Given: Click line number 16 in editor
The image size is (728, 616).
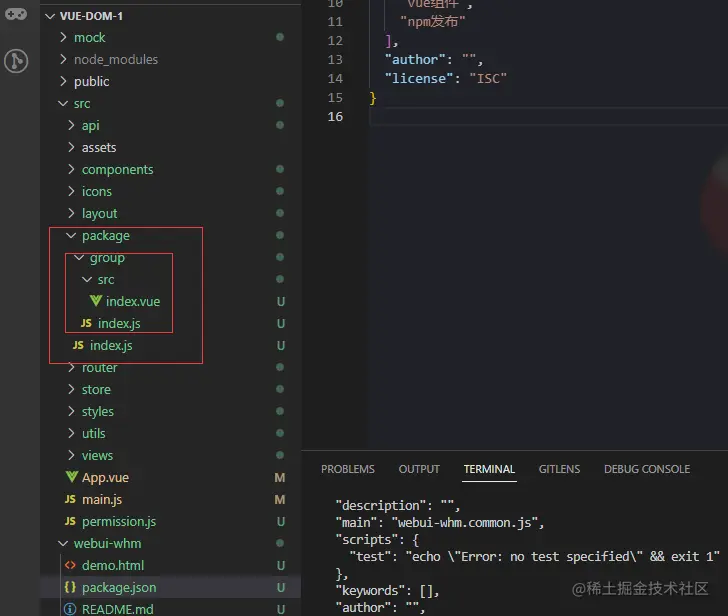Looking at the screenshot, I should click(335, 117).
